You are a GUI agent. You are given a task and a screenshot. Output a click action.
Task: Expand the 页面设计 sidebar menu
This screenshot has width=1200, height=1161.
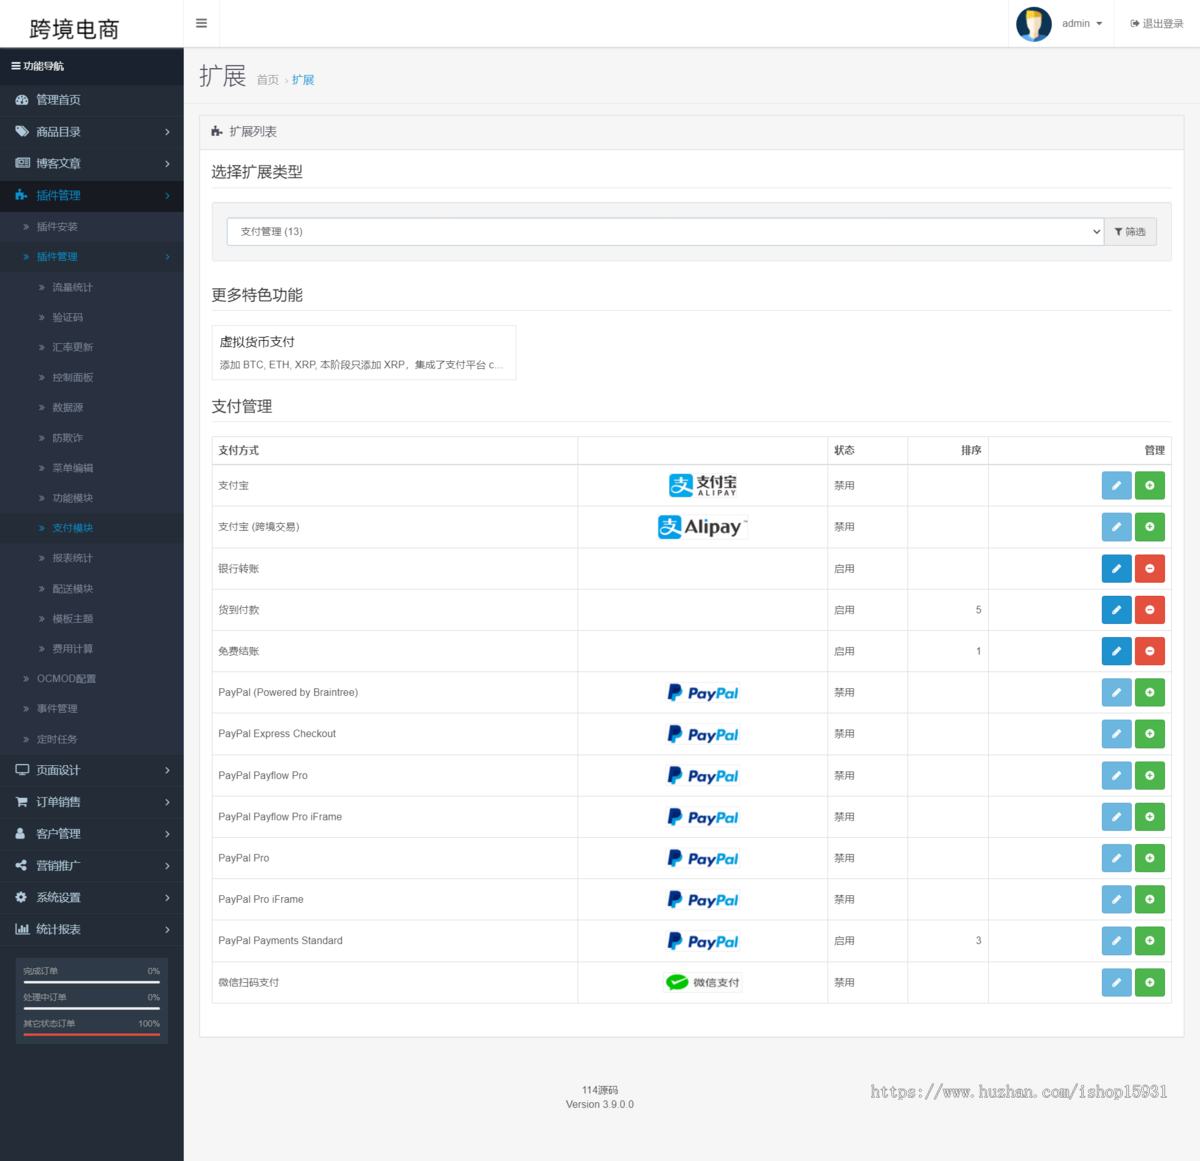[x=92, y=770]
